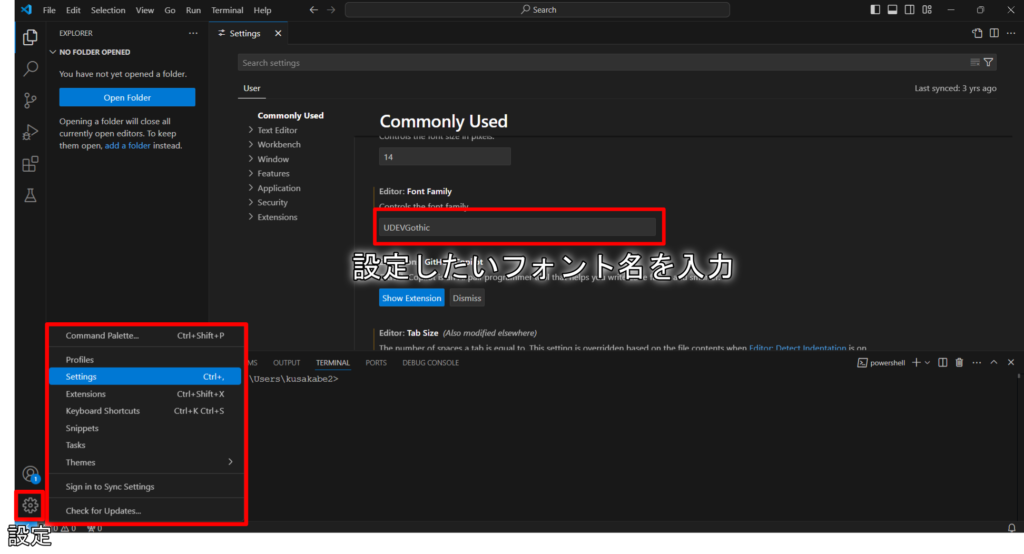The height and width of the screenshot is (554, 1024).
Task: Open Extensions view in activity bar
Action: [x=30, y=164]
